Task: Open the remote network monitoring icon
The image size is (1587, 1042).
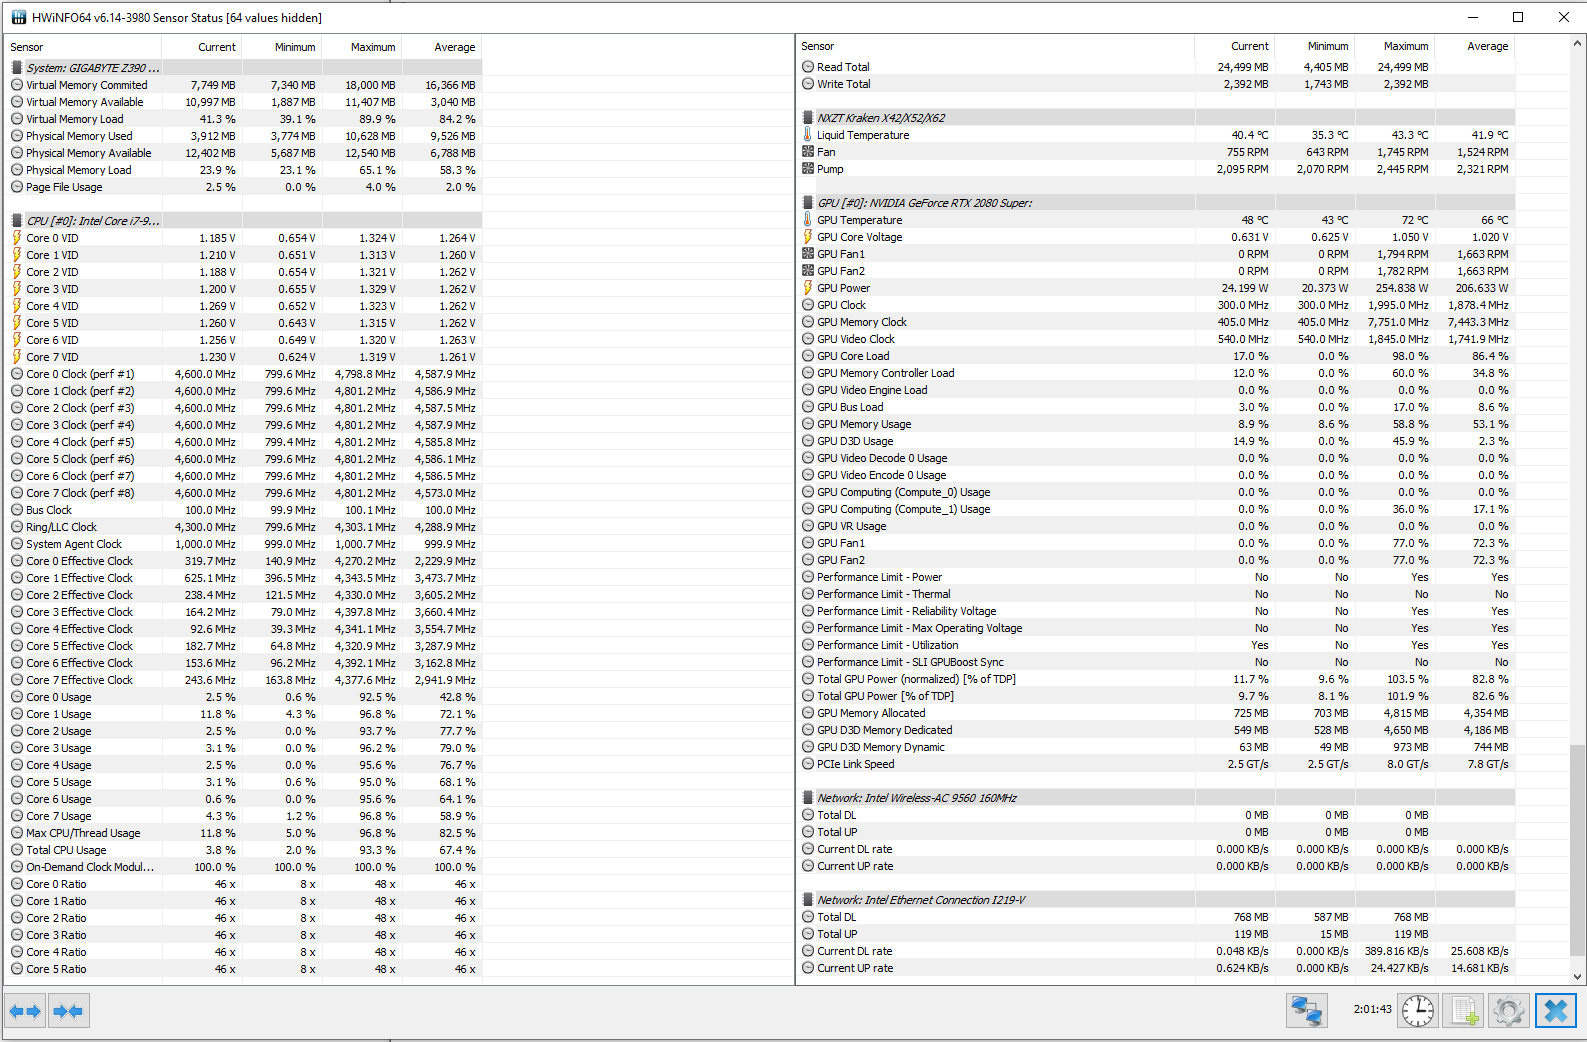Action: (x=1306, y=1010)
